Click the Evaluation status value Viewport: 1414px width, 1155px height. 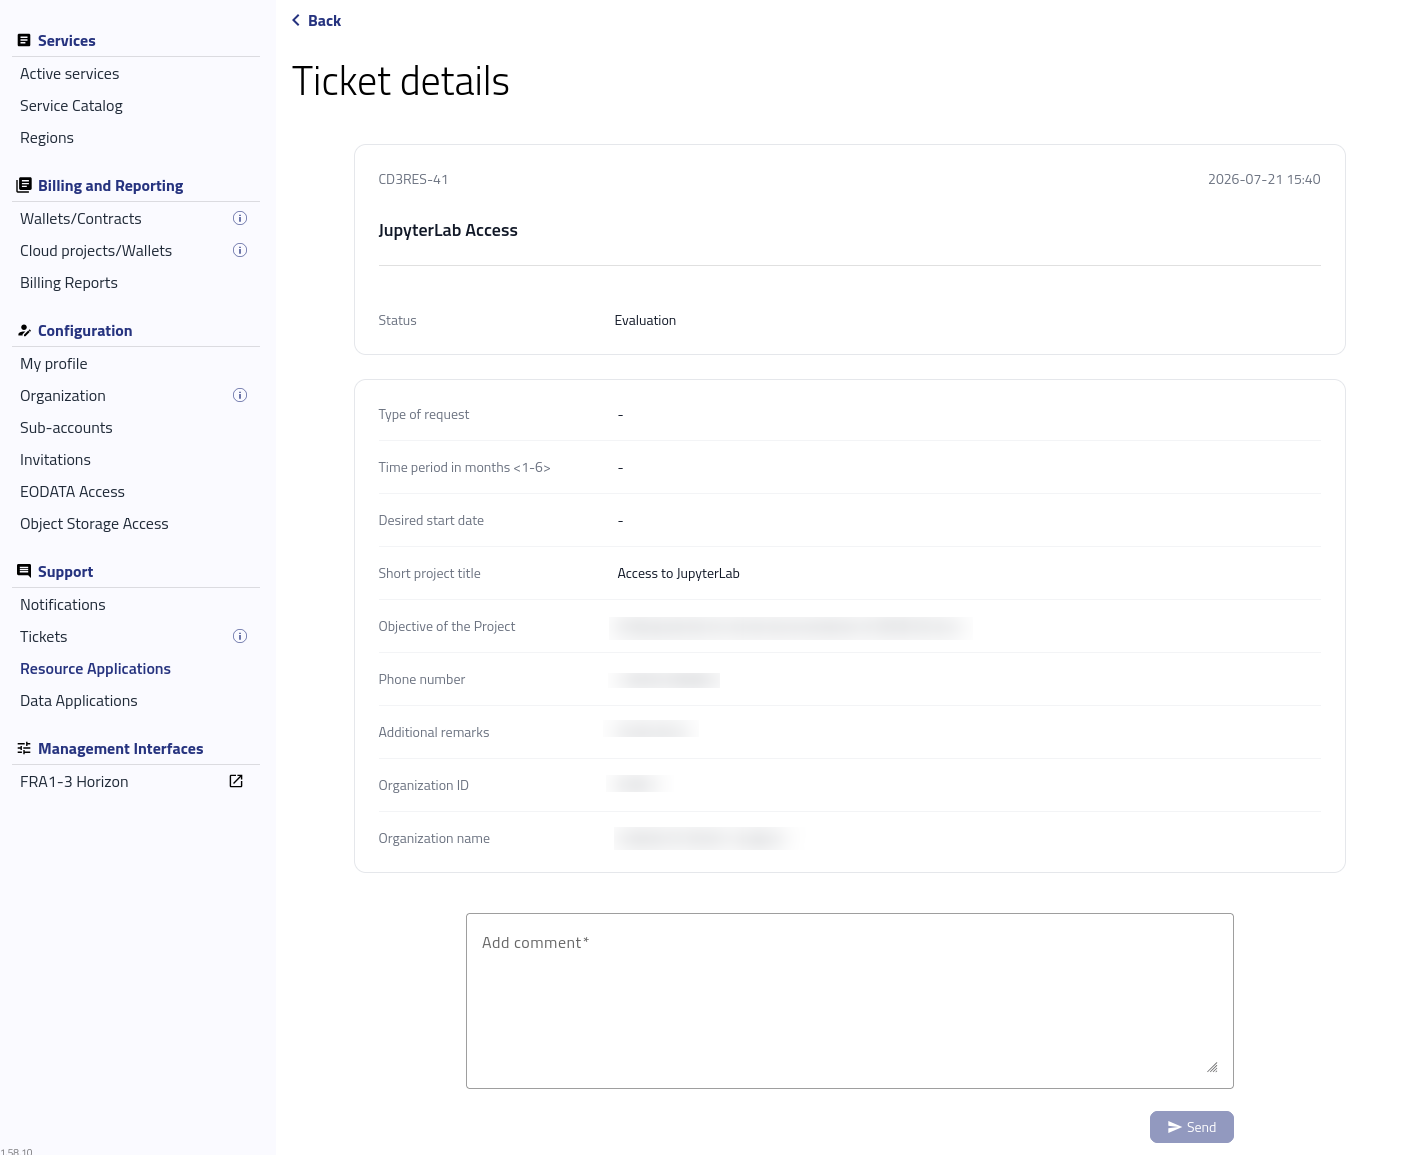pos(645,321)
